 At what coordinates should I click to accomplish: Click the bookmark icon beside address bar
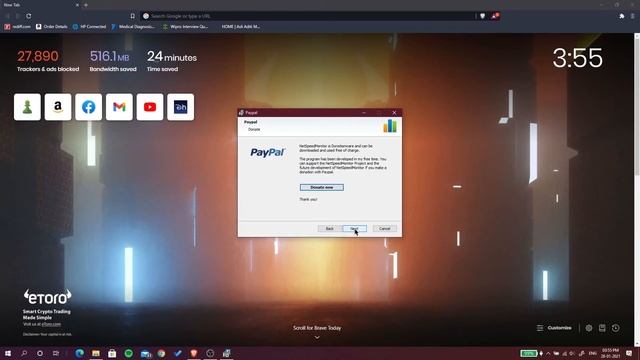click(133, 16)
